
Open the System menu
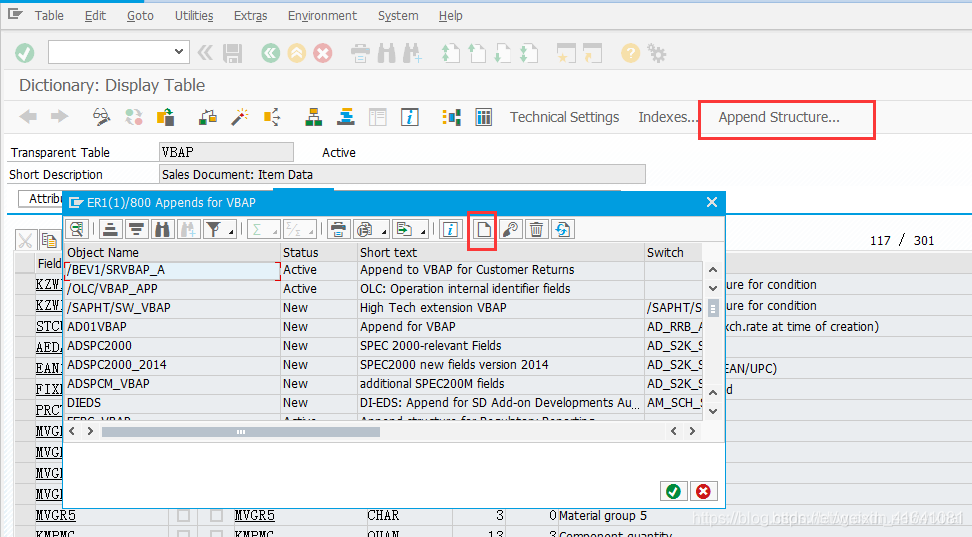tap(398, 16)
